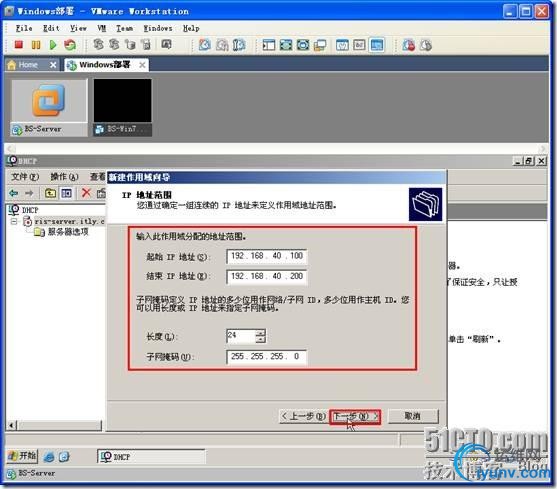Viewport: 557px width, 489px height.
Task: Click the Console view toolbar icon
Action: click(377, 45)
